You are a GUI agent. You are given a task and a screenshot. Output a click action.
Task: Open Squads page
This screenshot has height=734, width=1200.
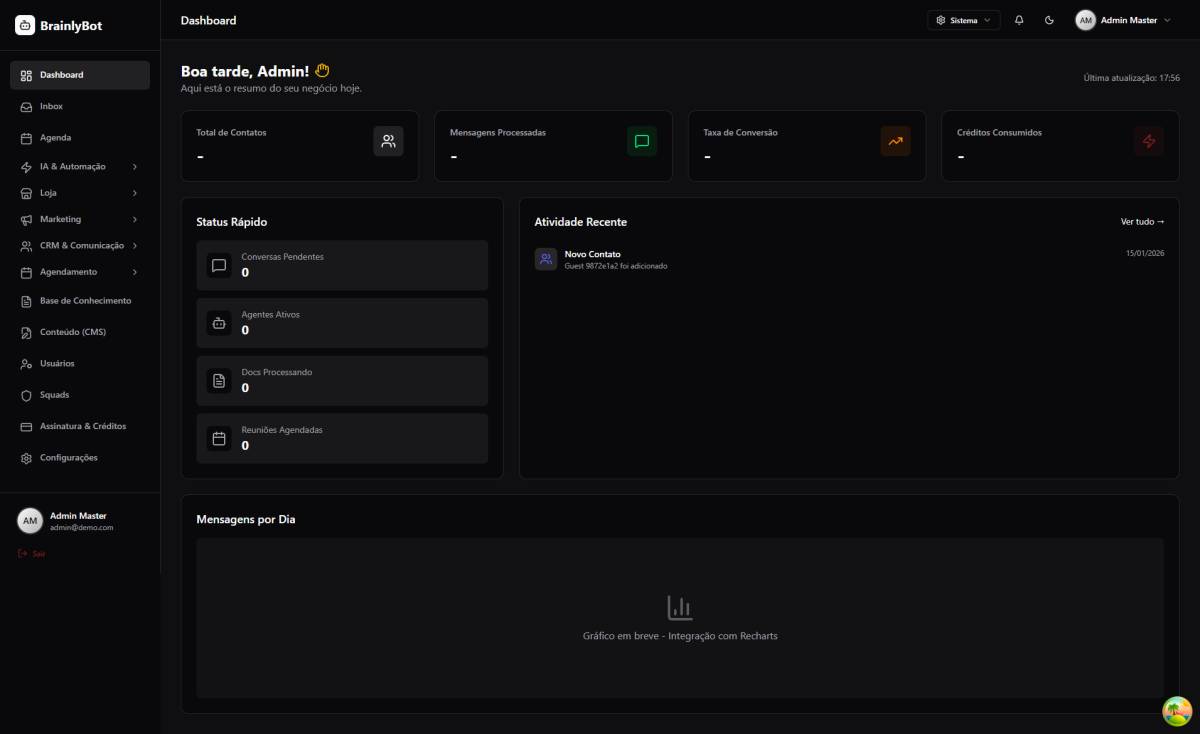80,395
